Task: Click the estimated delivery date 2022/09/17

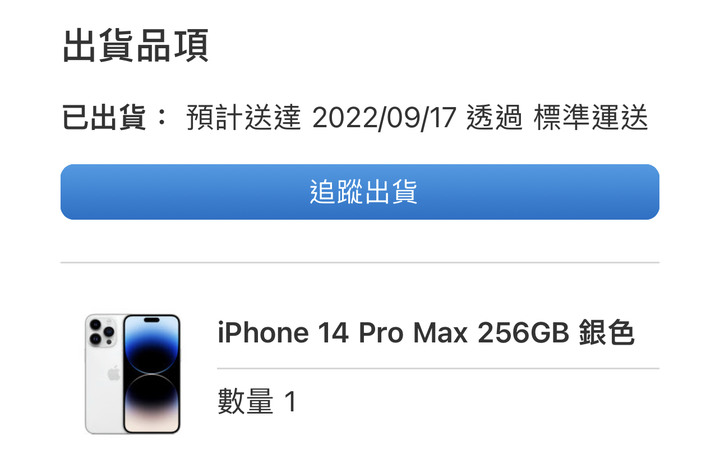Action: click(x=384, y=118)
